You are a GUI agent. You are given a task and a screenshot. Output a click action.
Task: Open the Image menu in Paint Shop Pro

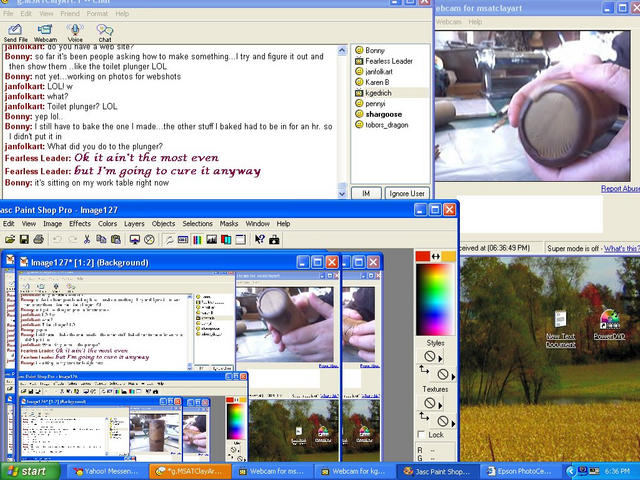pyautogui.click(x=53, y=224)
